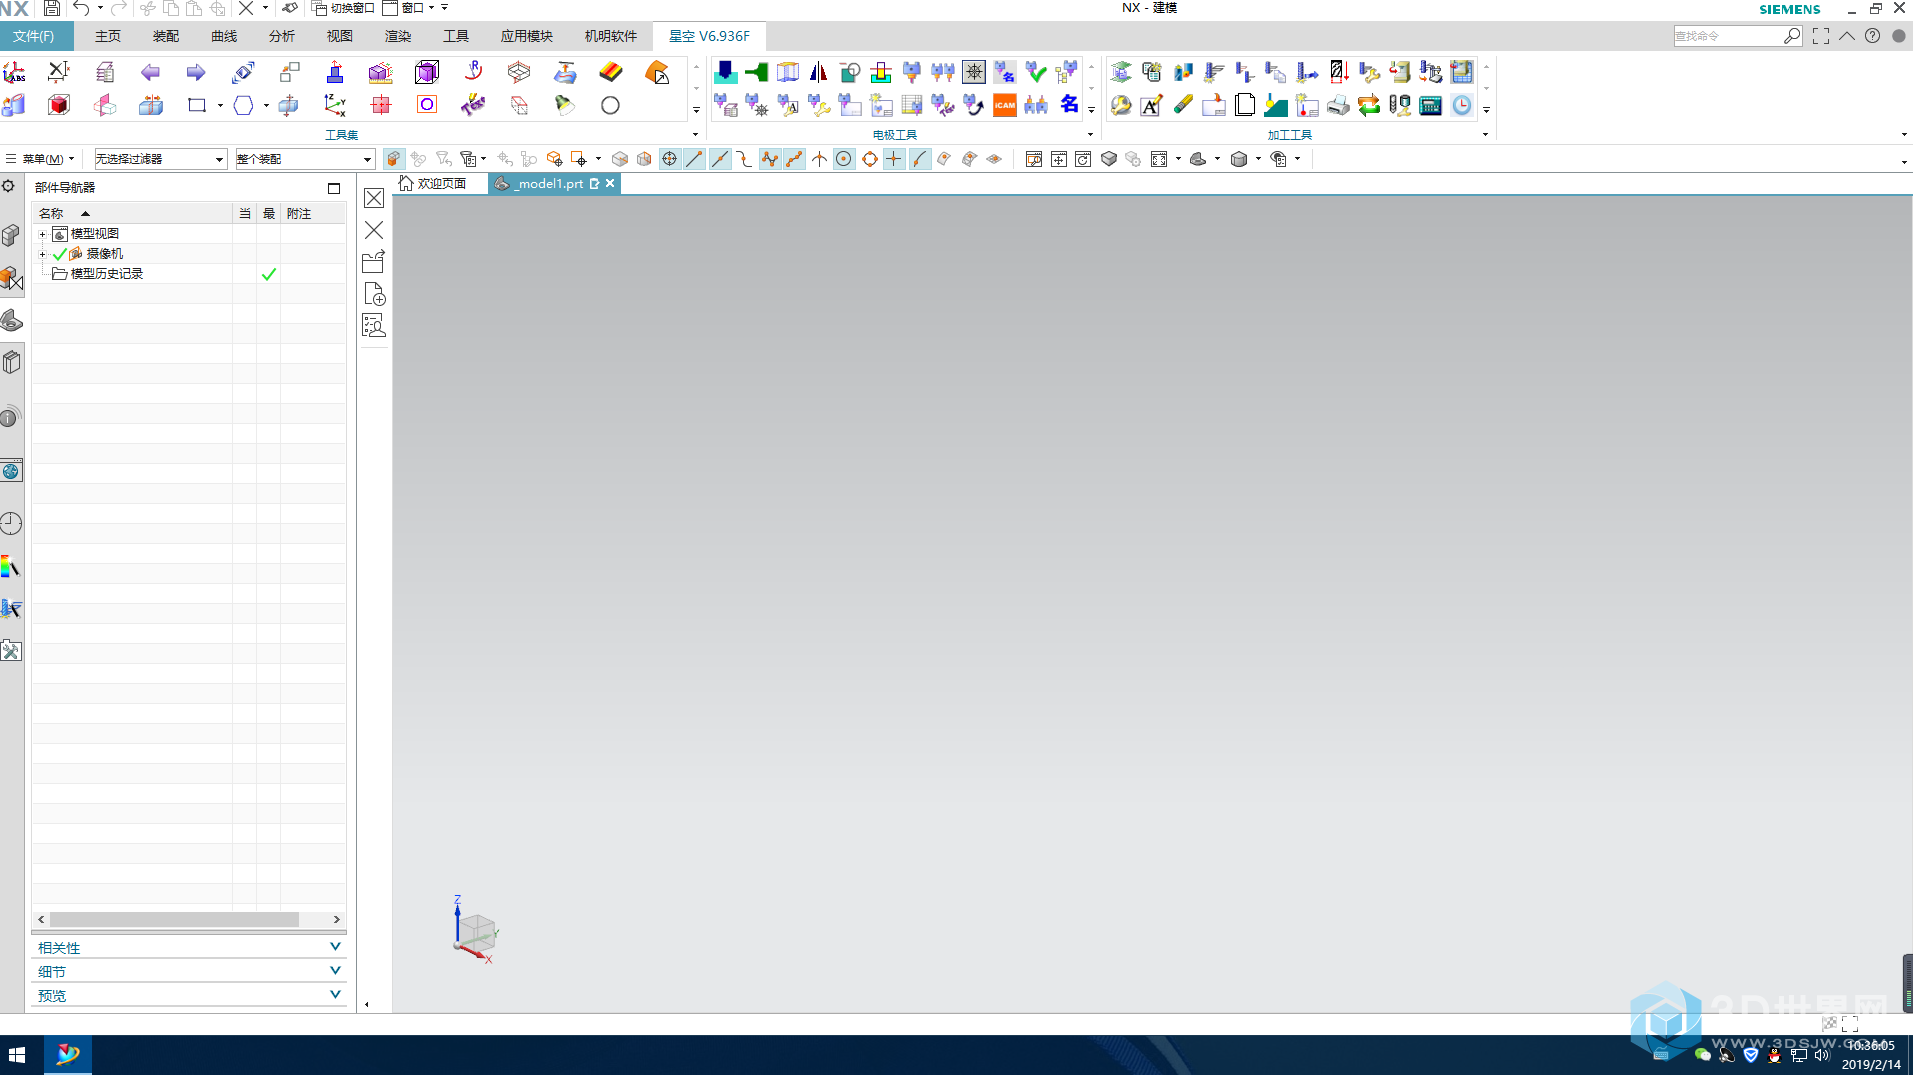Click the taskbar clock showing 2019/2/14

tap(1871, 1055)
